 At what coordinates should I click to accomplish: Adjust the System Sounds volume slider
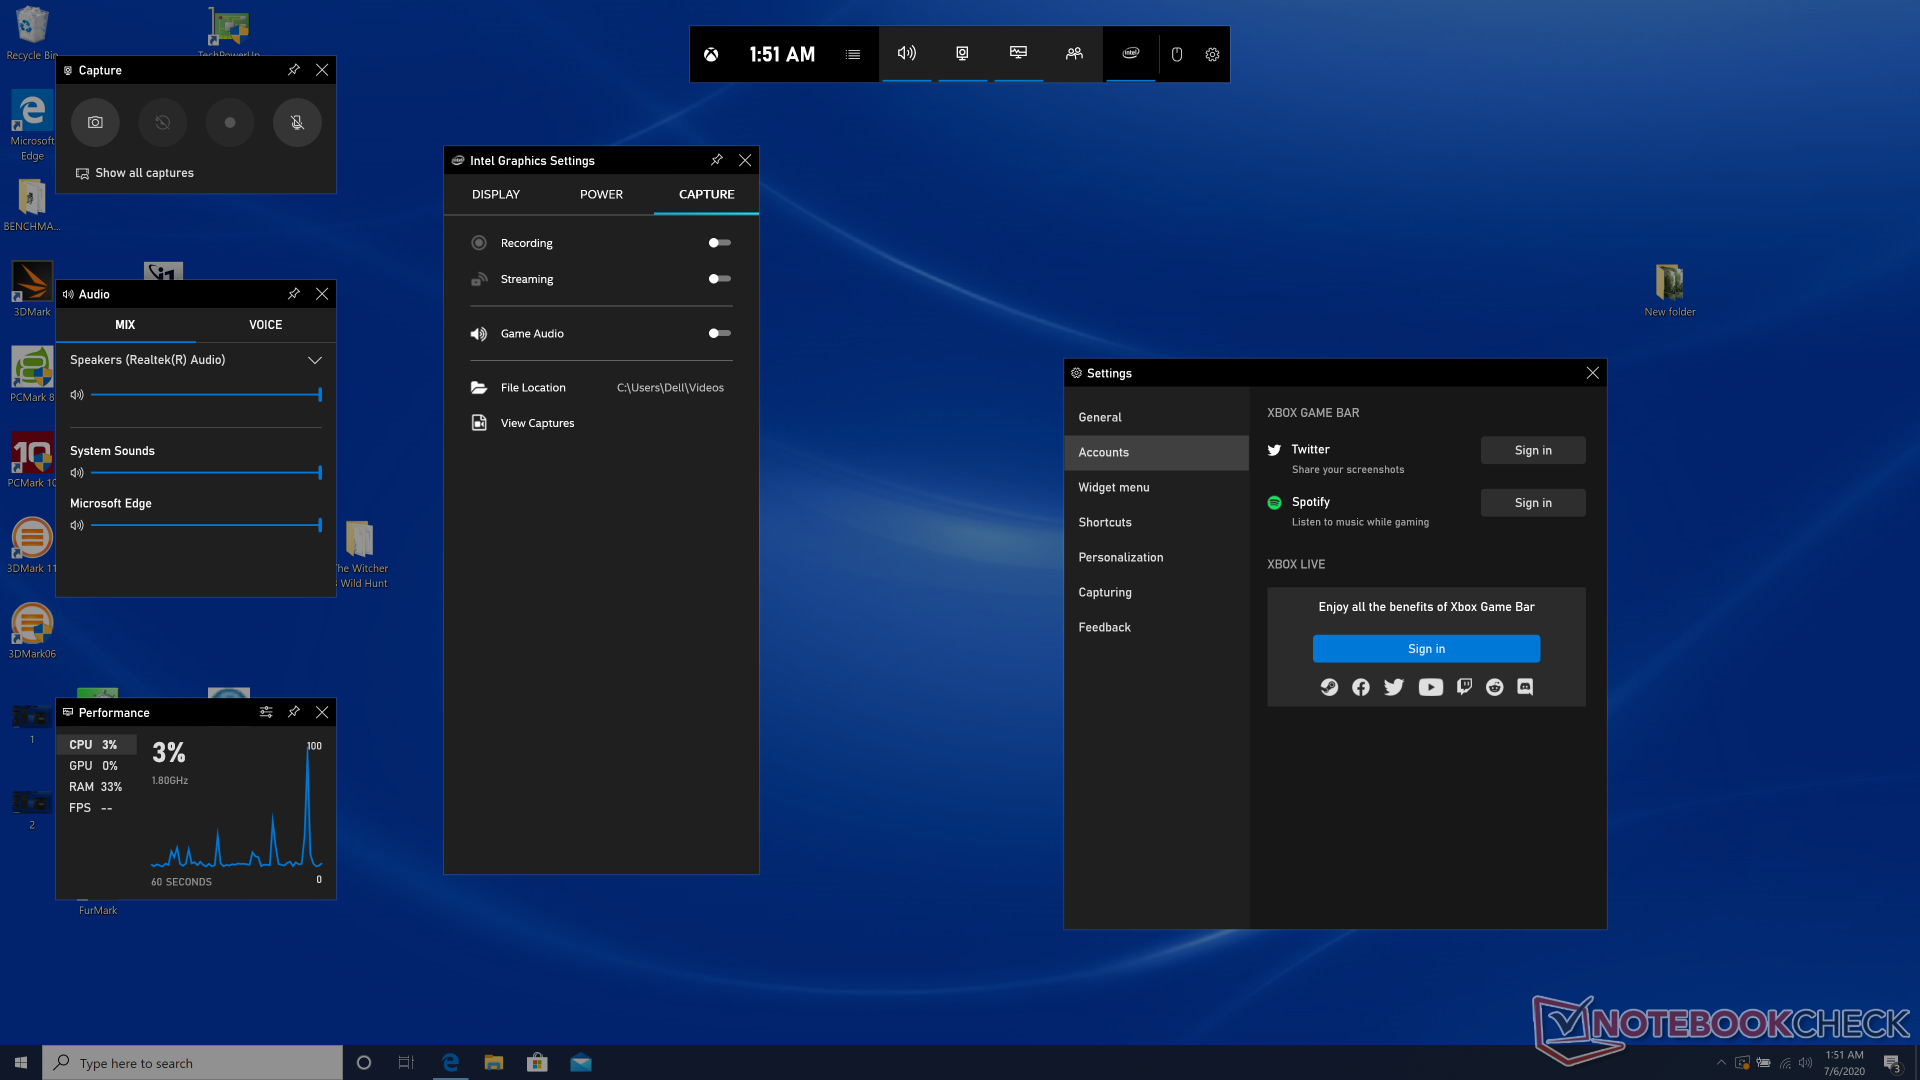click(206, 473)
